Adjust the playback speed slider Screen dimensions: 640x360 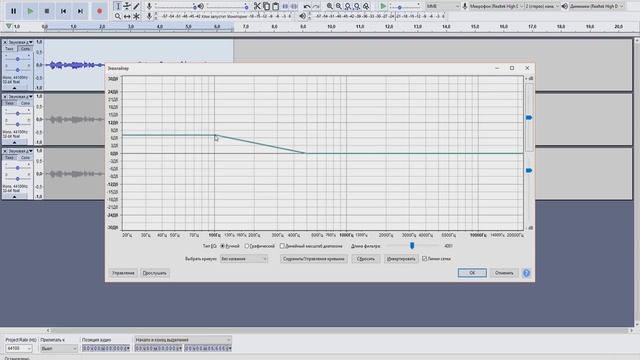click(405, 6)
